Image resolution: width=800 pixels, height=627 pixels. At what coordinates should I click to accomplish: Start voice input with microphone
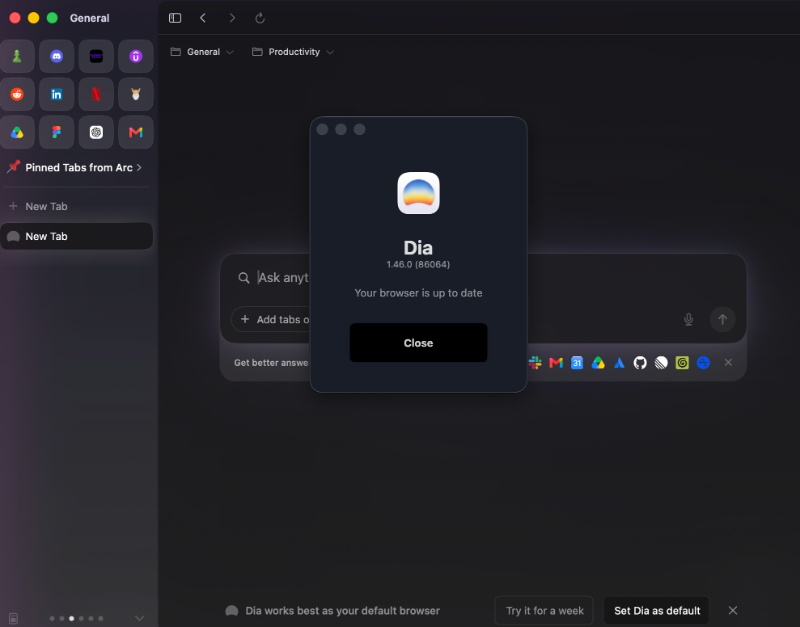point(688,319)
